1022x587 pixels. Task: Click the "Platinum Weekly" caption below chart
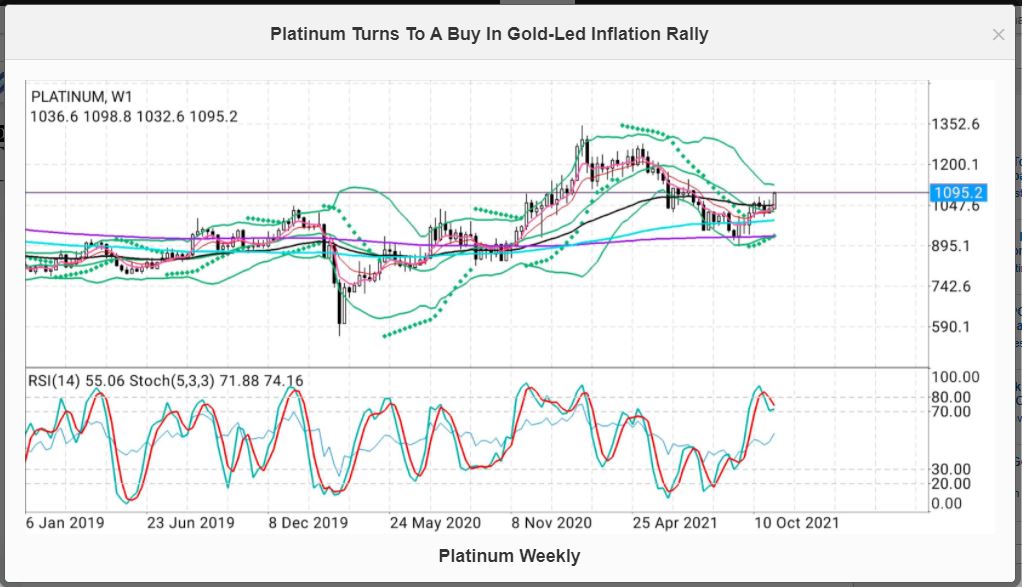tap(509, 556)
